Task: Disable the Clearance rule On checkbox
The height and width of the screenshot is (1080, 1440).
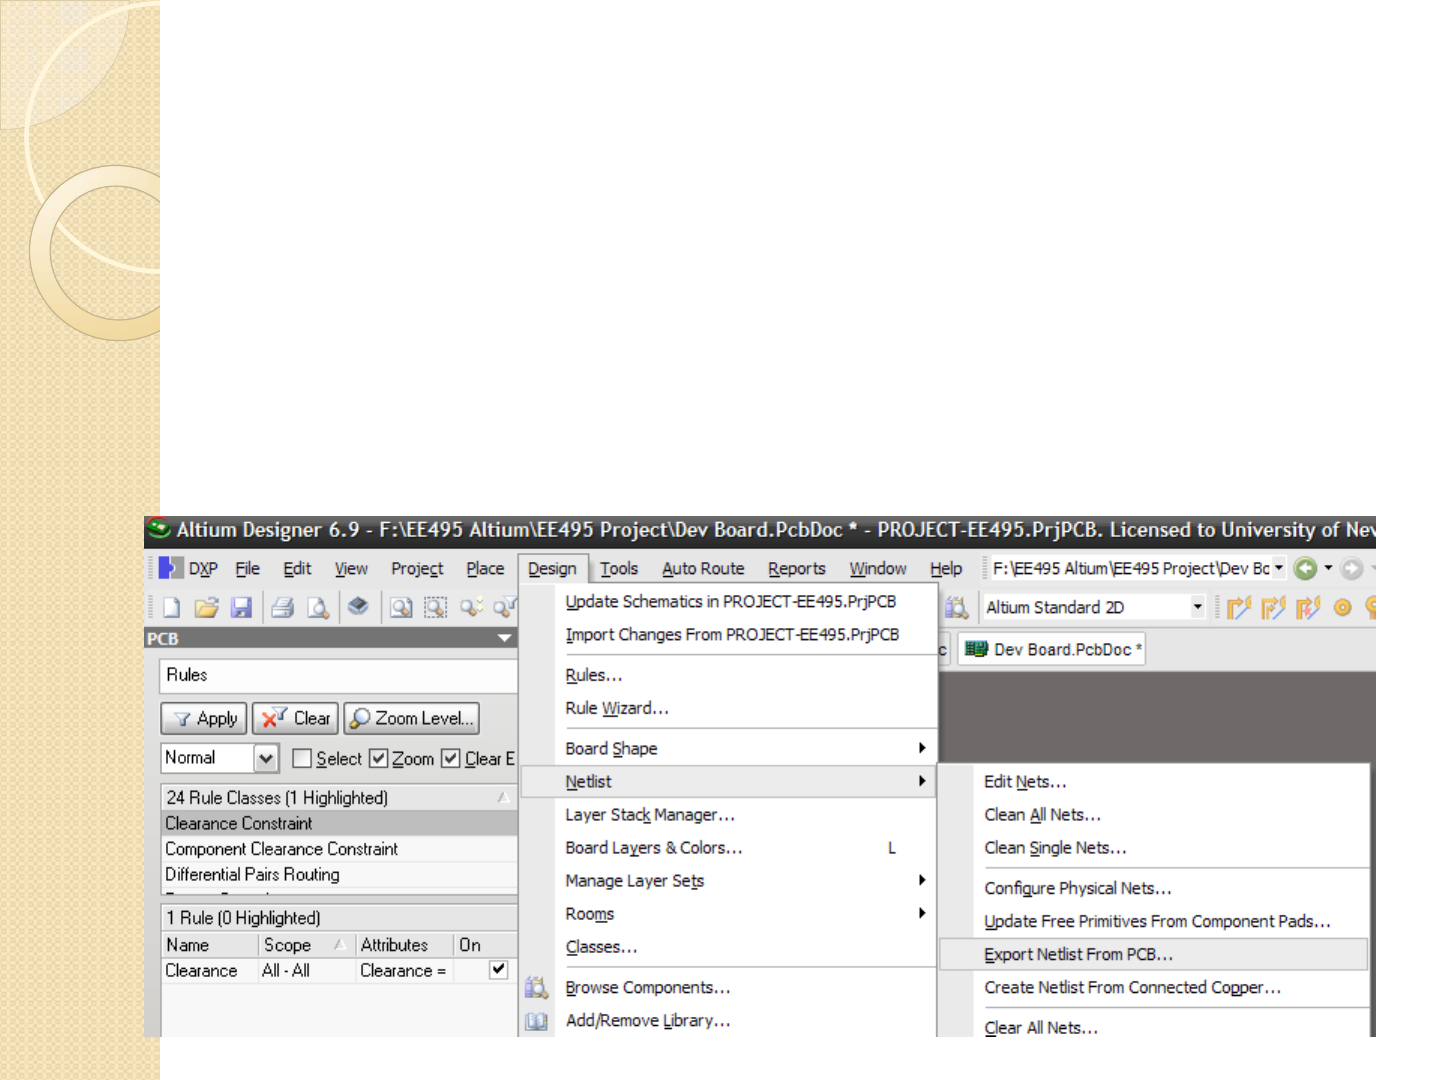Action: [x=498, y=970]
